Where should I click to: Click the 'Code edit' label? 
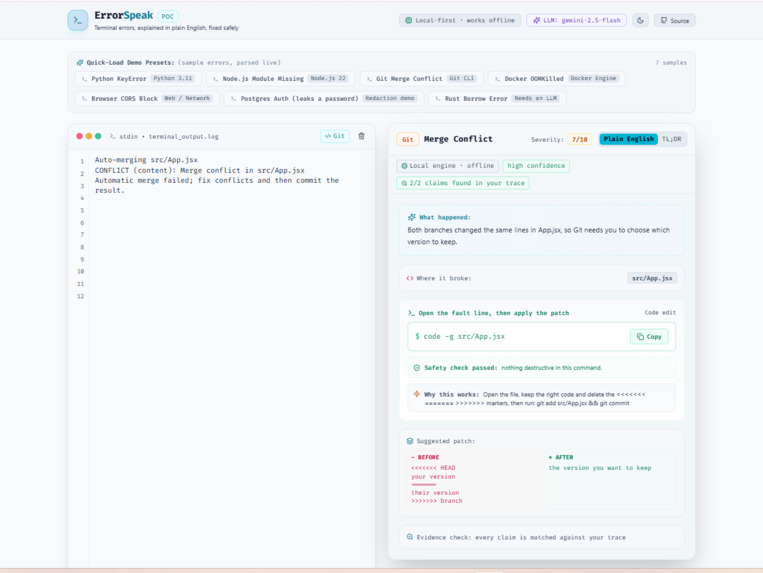[x=660, y=313]
